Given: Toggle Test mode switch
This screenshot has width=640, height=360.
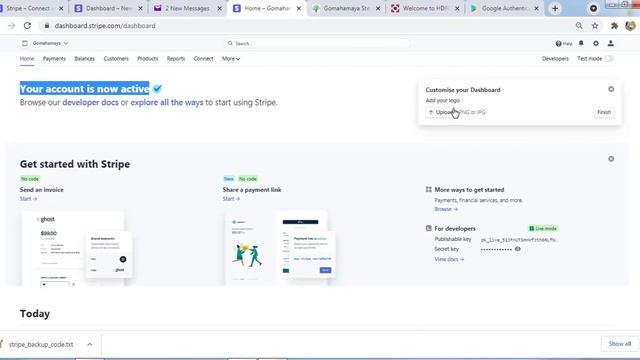Looking at the screenshot, I should (609, 59).
